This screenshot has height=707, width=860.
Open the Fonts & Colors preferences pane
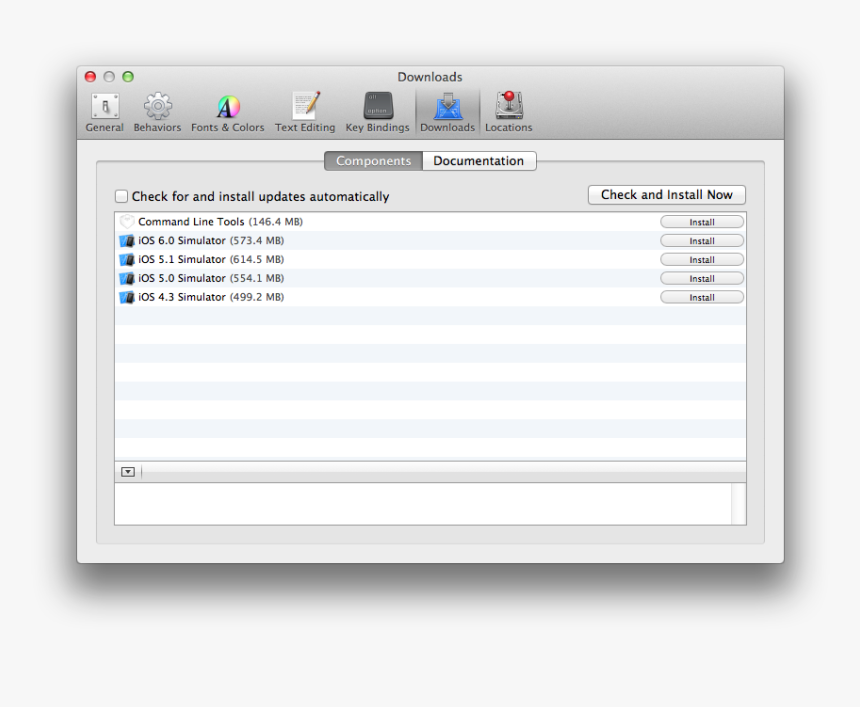point(227,110)
